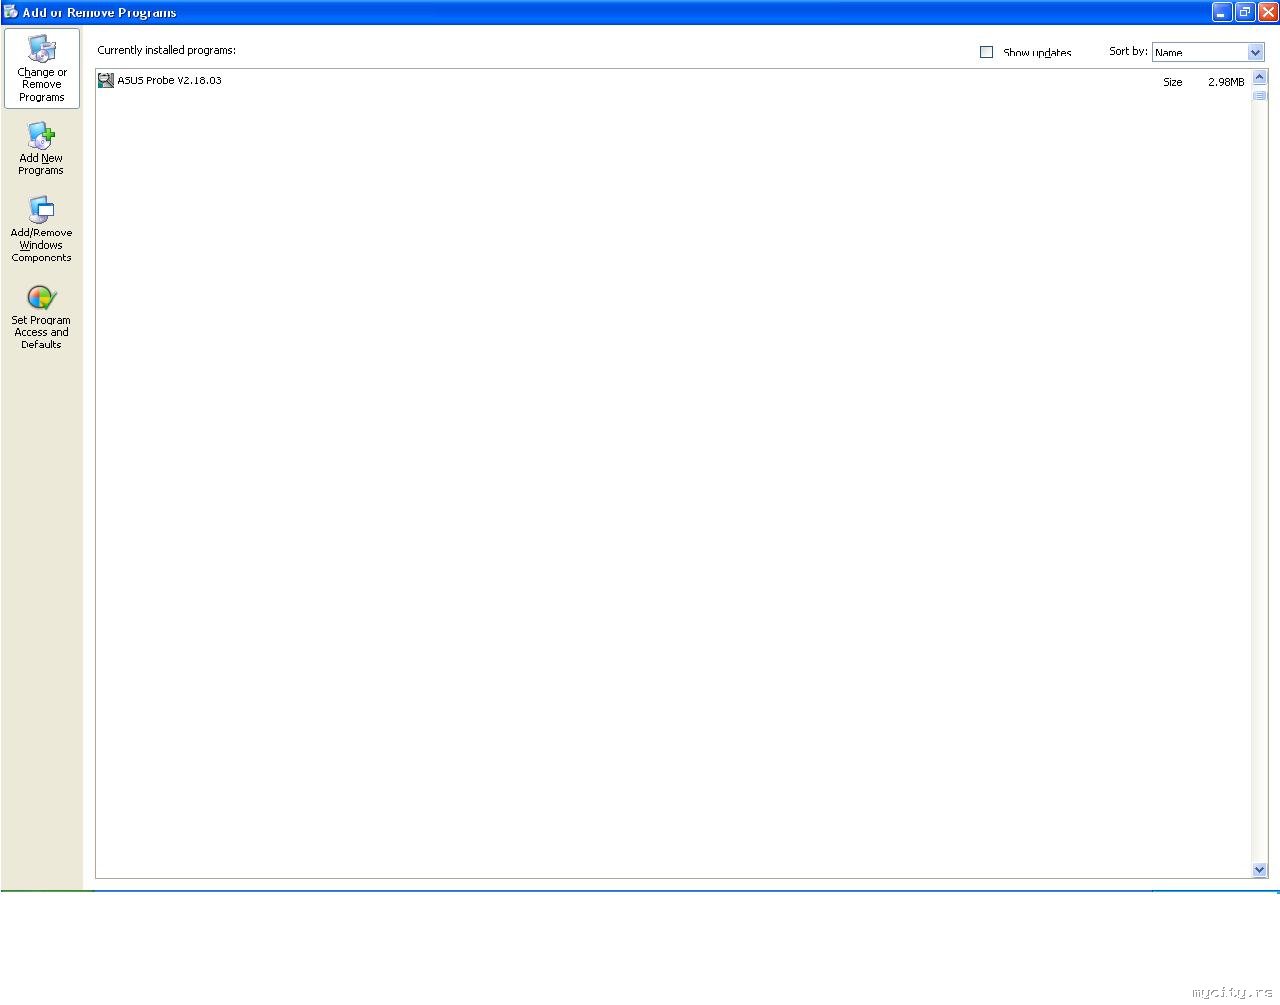Minimize the Add or Remove Programs window

click(1222, 12)
